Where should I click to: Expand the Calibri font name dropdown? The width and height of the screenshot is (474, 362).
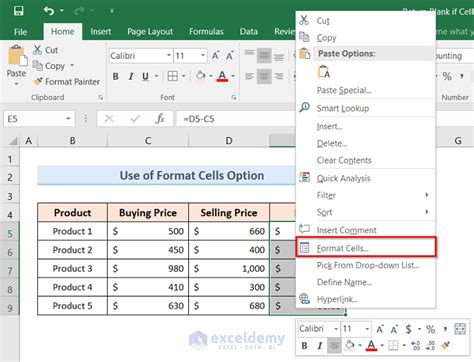pos(169,55)
